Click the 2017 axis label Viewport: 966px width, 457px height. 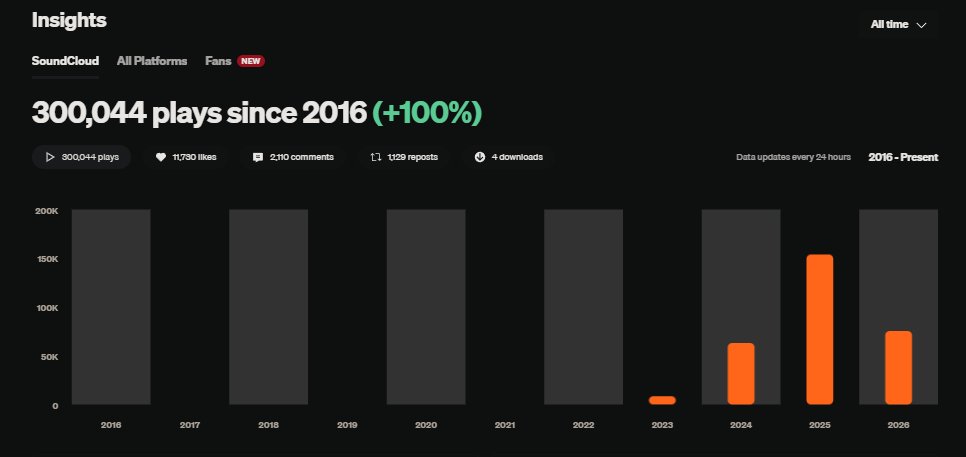pyautogui.click(x=190, y=425)
